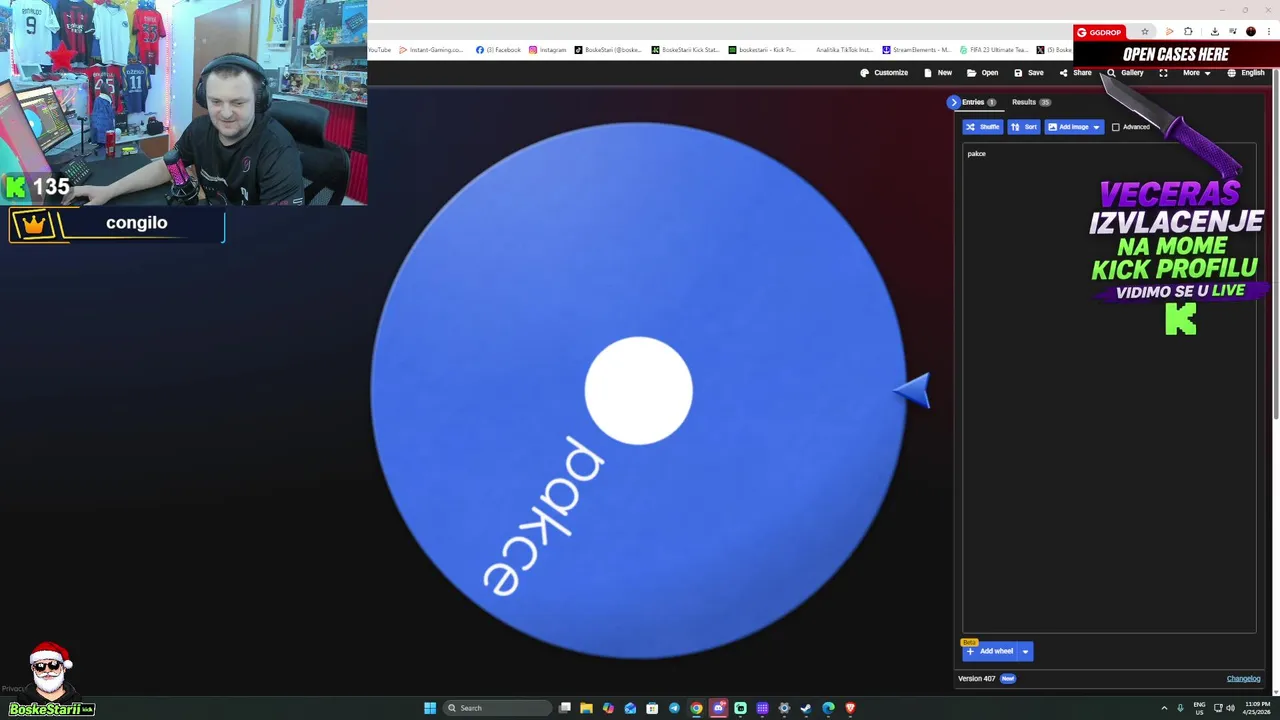Switch ENG US input language
Image resolution: width=1280 pixels, height=720 pixels.
click(x=1199, y=708)
